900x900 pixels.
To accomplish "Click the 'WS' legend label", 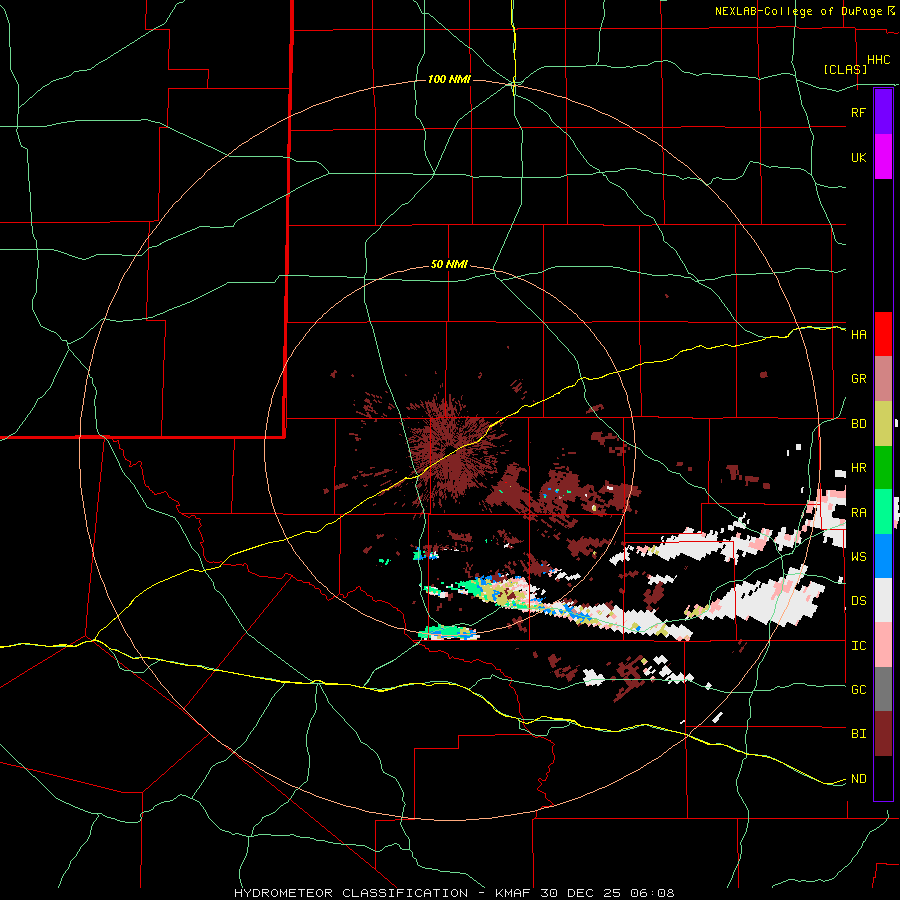I will 858,557.
